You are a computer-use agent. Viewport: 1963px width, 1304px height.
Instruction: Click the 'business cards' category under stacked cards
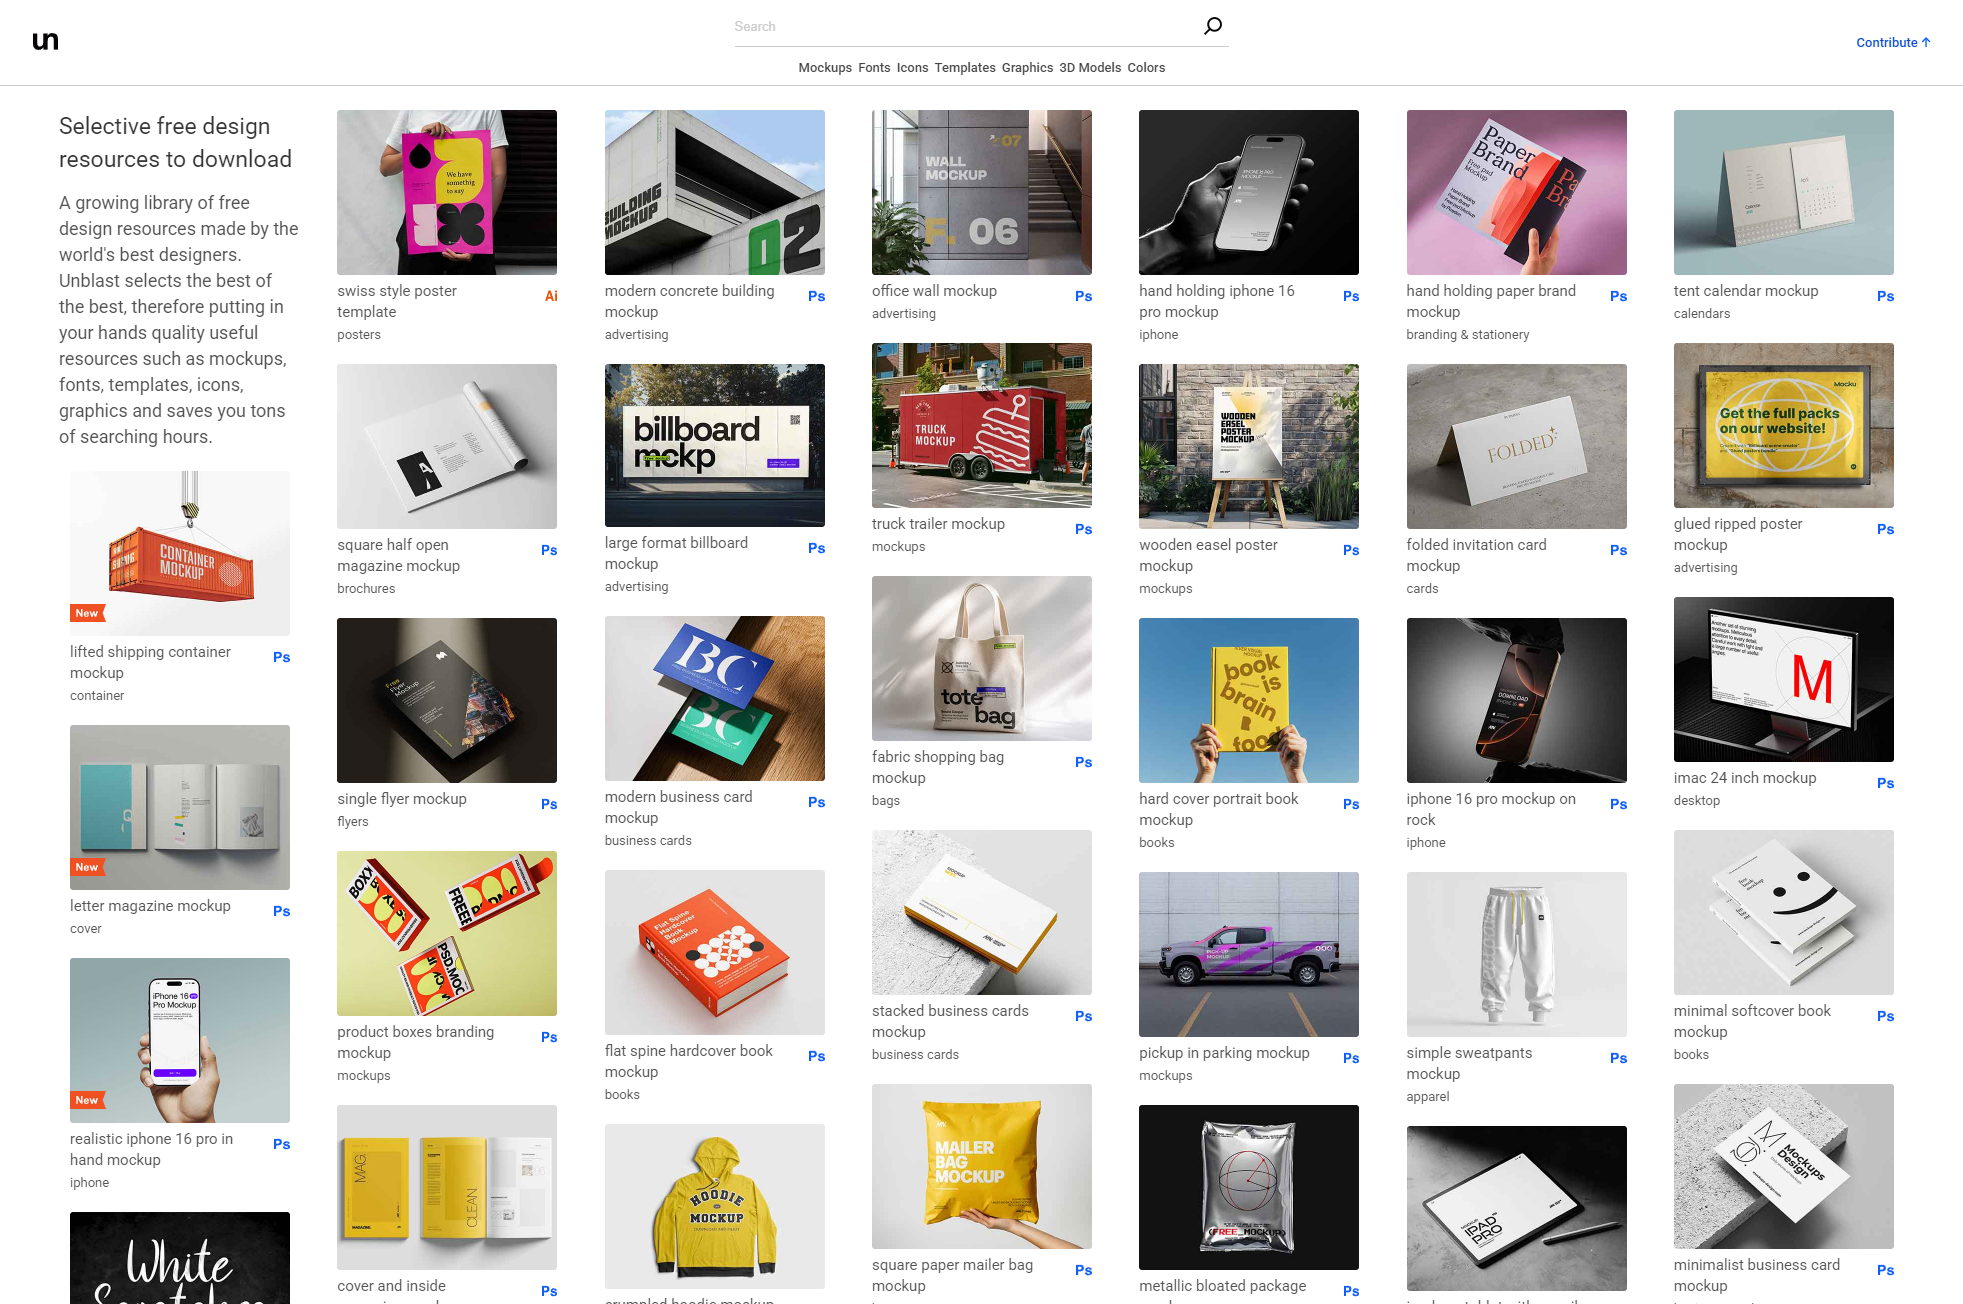(915, 1055)
